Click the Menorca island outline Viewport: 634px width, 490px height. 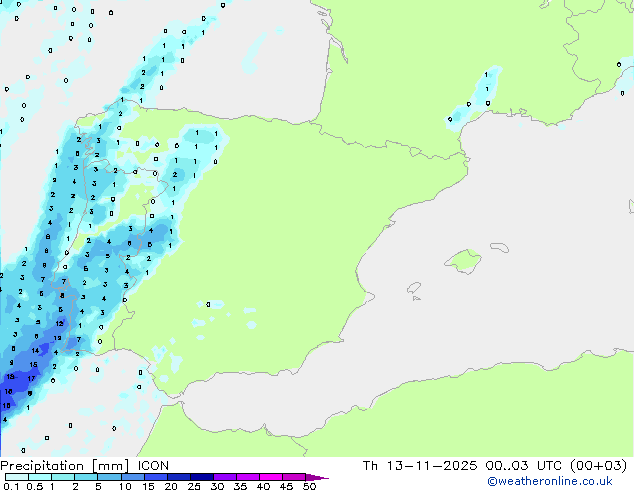[x=500, y=247]
